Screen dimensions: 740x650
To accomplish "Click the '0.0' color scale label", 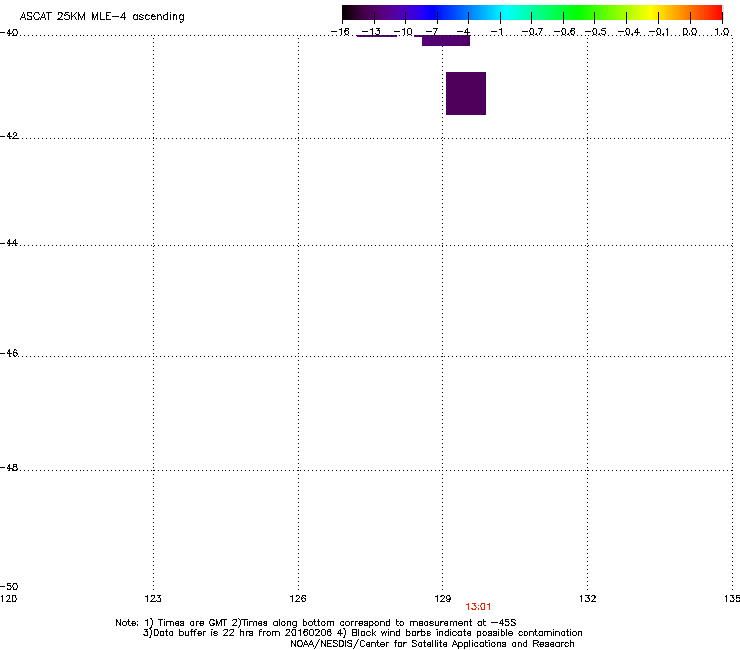I will click(x=690, y=32).
